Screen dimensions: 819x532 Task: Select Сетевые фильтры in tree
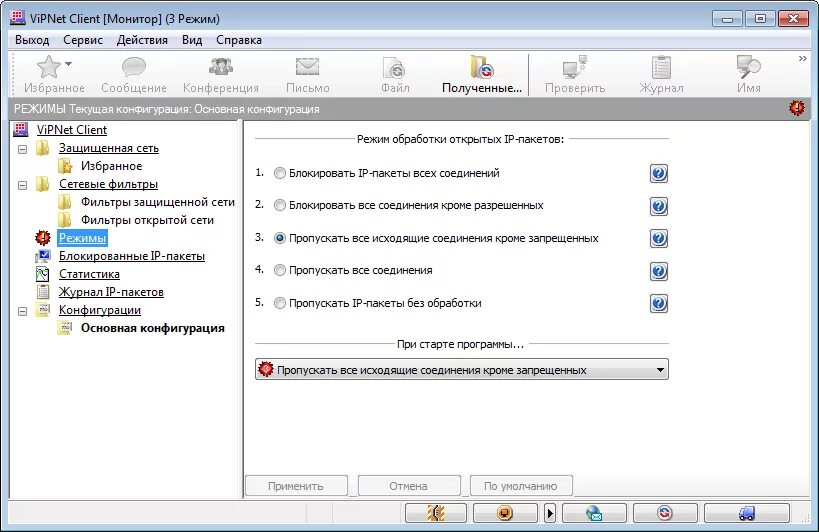pos(108,184)
